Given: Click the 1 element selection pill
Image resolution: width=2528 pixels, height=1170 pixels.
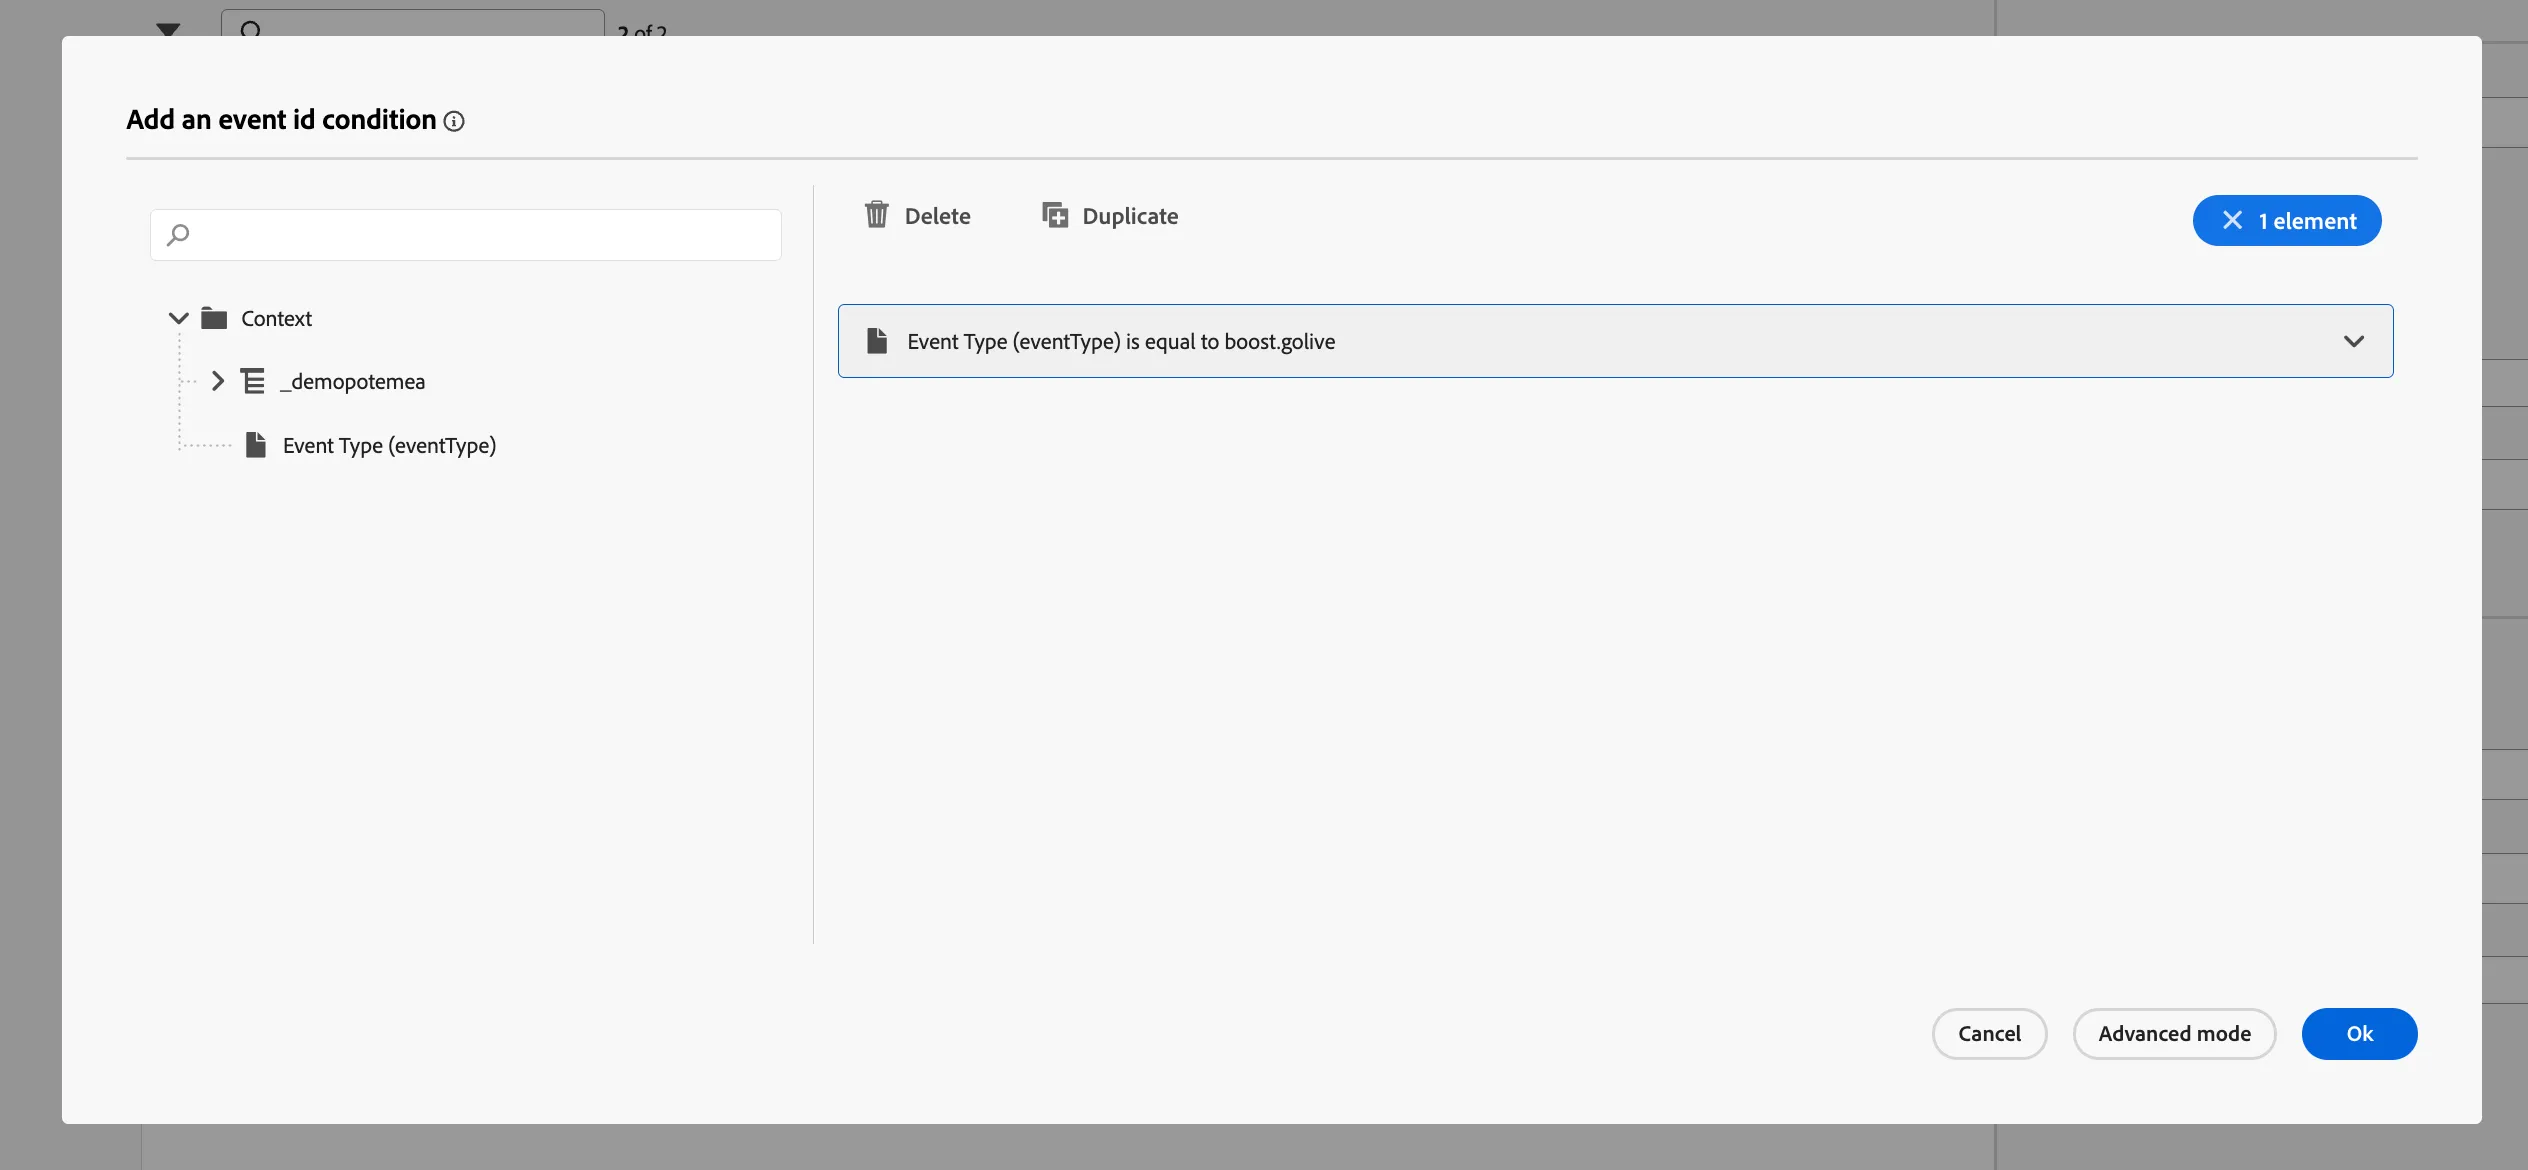Looking at the screenshot, I should (x=2287, y=220).
